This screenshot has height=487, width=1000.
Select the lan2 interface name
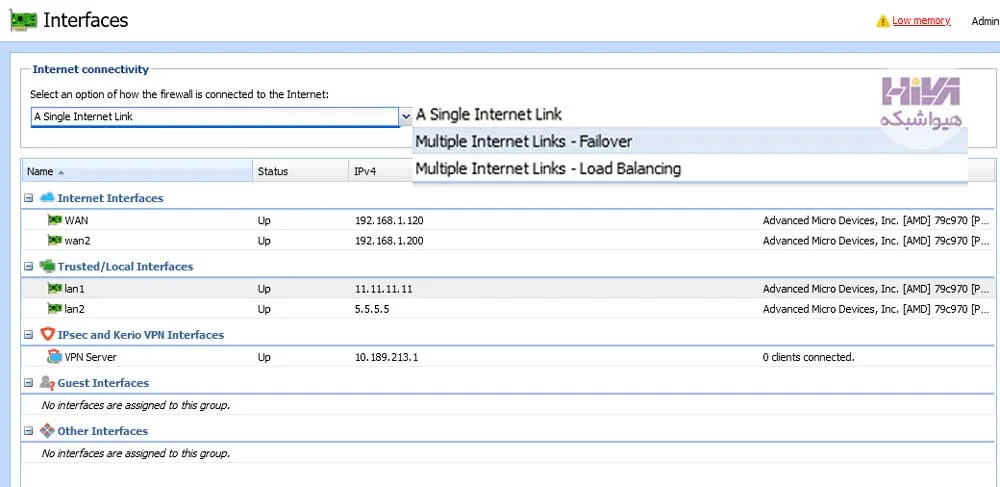coord(75,309)
